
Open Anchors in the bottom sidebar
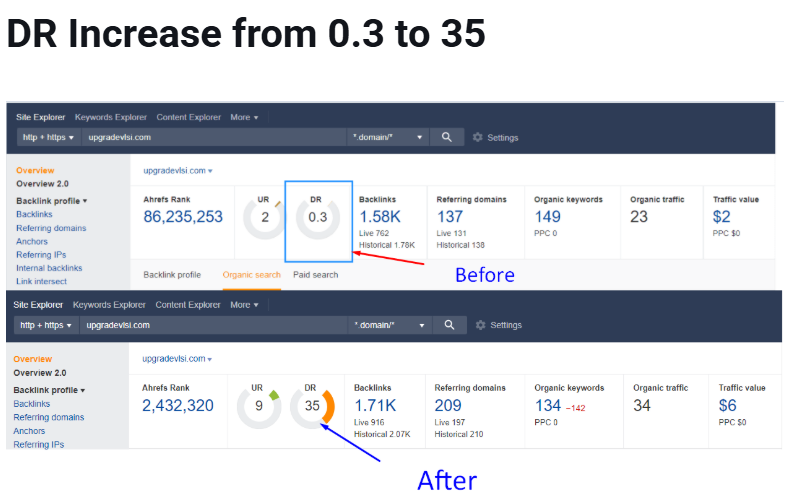click(x=29, y=431)
